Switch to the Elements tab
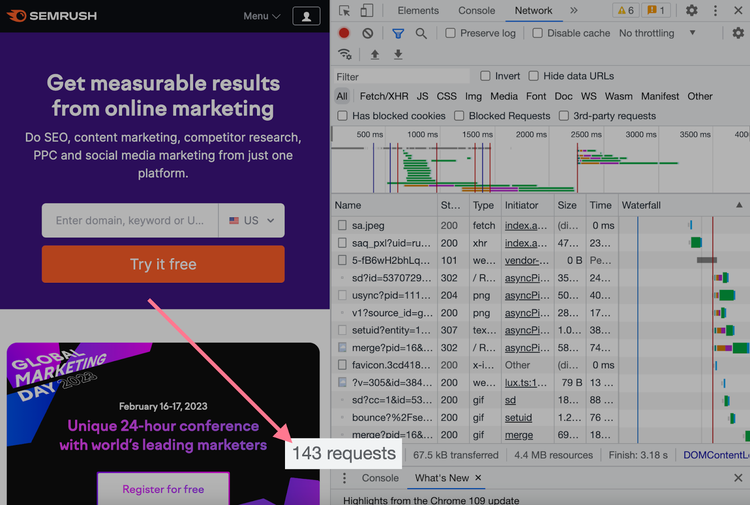Screen dimensions: 750x505 [418, 11]
